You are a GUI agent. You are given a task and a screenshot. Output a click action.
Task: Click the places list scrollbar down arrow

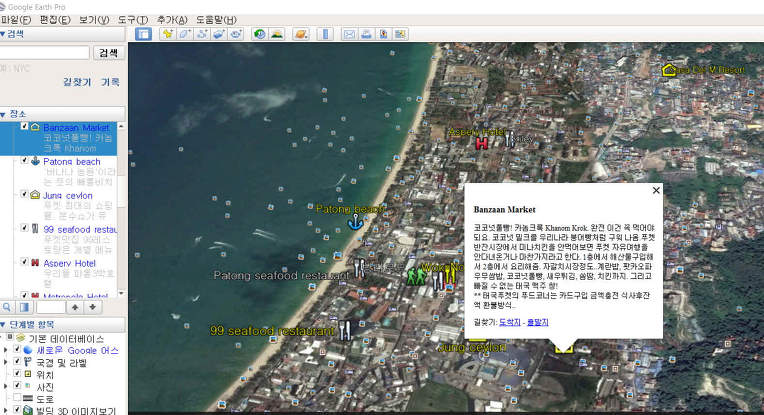[121, 293]
